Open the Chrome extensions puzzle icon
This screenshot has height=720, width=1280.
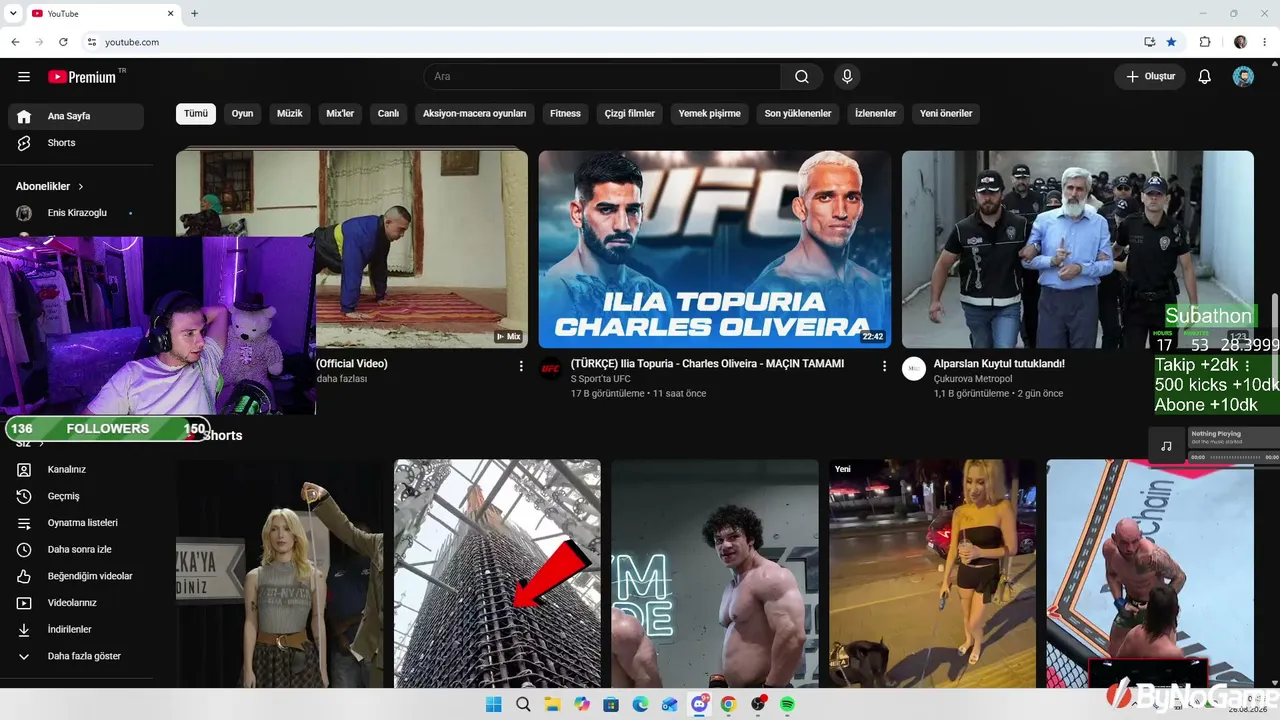(1205, 42)
